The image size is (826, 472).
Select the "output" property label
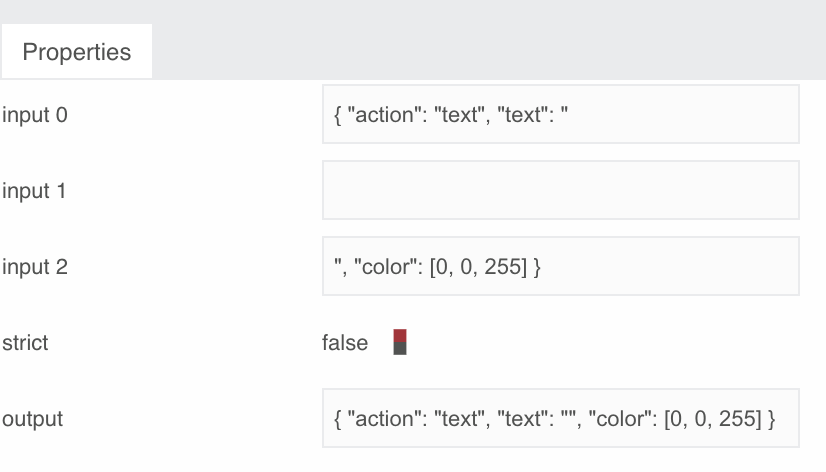33,419
